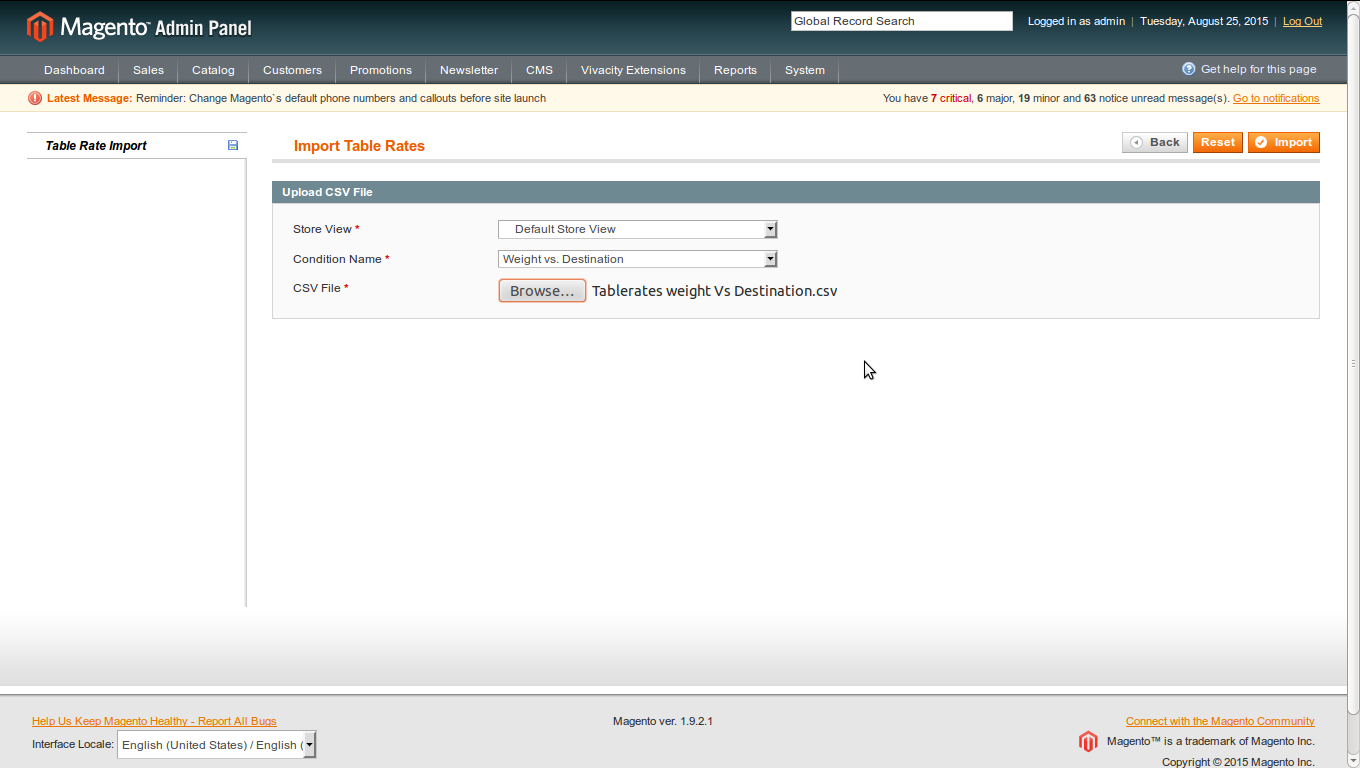The image size is (1360, 768).
Task: Open the Dashboard menu
Action: point(74,70)
